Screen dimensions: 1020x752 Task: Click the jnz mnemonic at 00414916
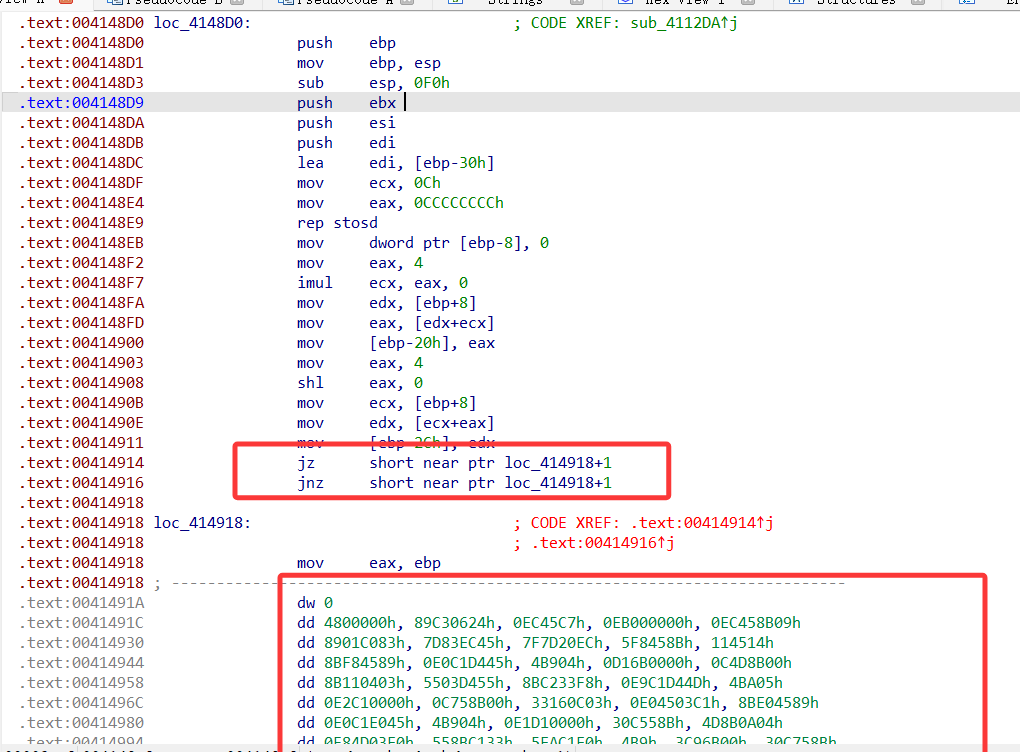tap(310, 483)
